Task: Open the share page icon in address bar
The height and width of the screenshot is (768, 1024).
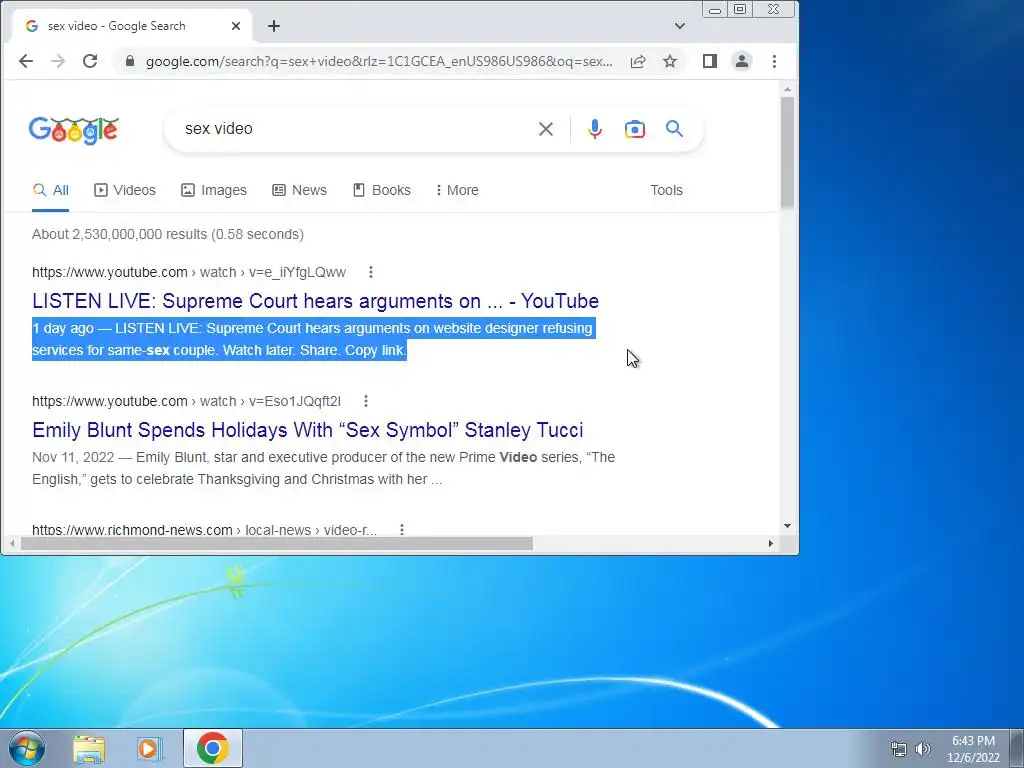Action: pos(638,61)
